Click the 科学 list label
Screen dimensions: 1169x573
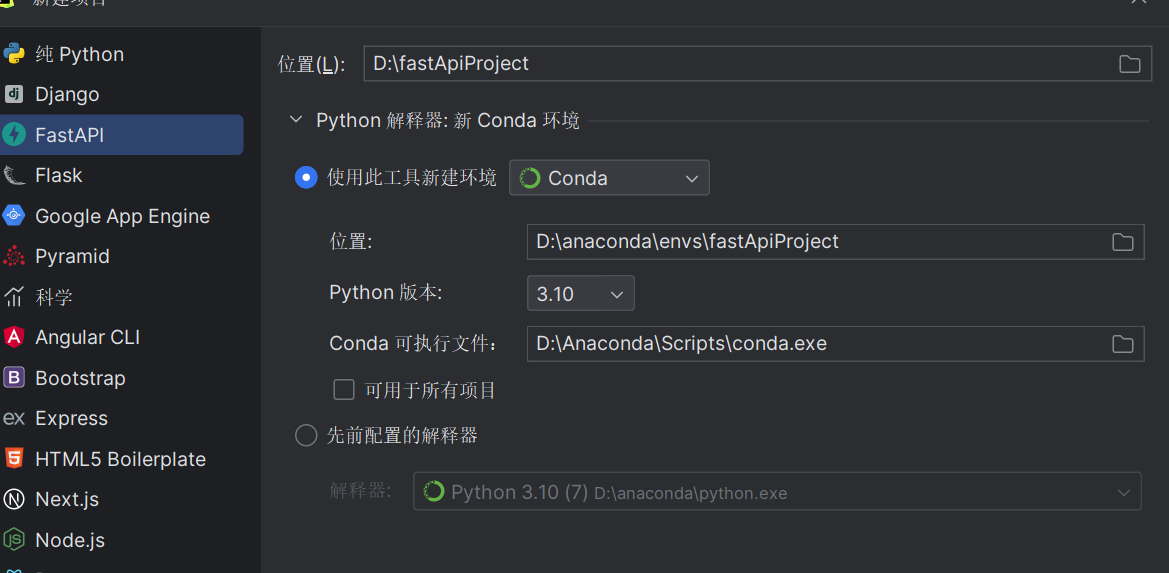pos(54,297)
